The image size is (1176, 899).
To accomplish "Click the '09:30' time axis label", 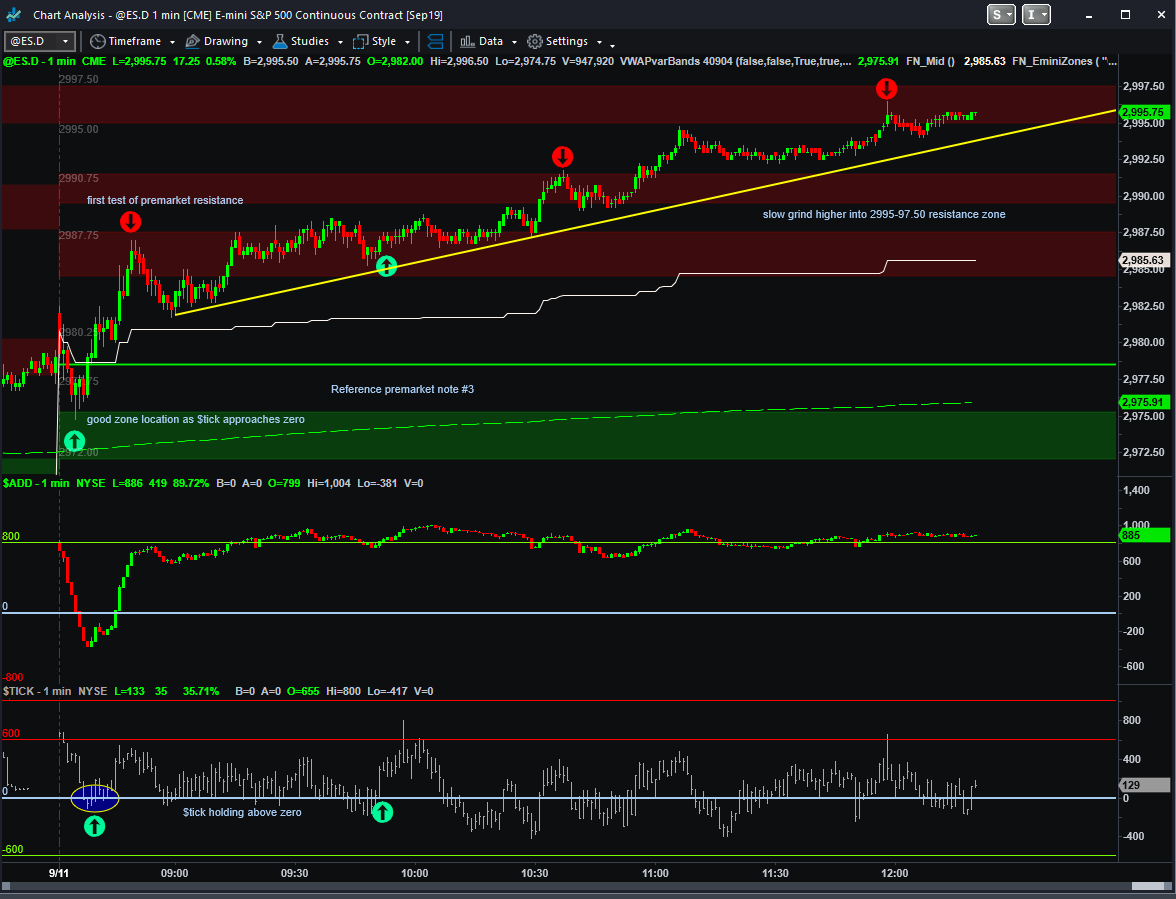I will [x=295, y=874].
